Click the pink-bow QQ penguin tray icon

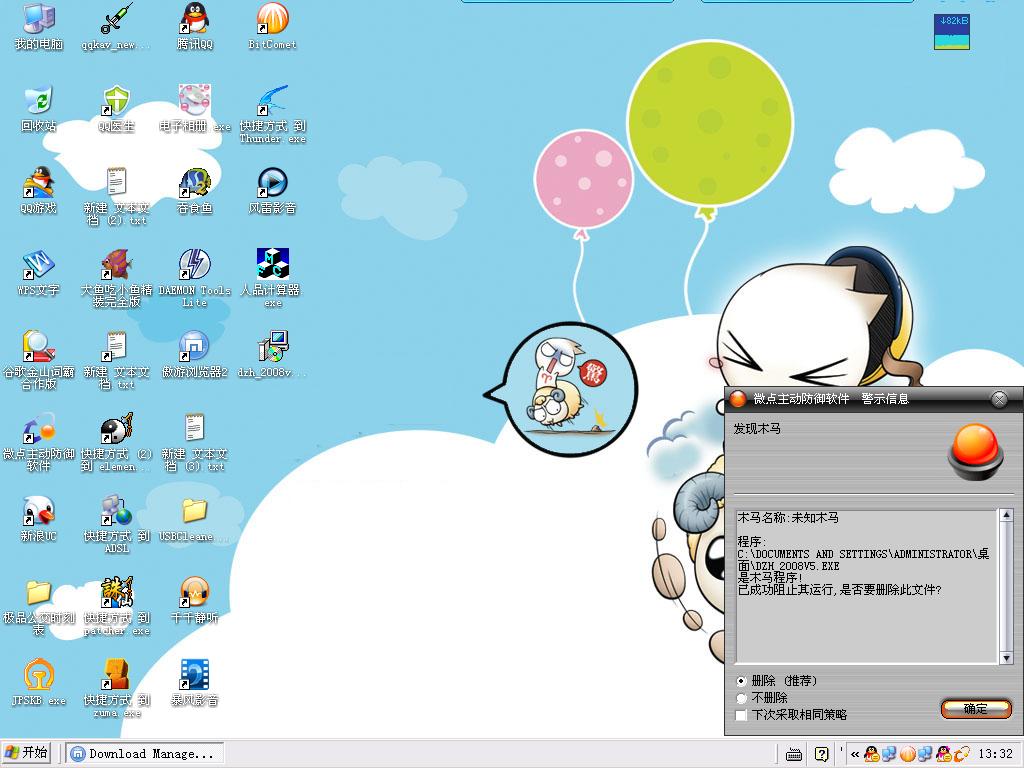[944, 754]
